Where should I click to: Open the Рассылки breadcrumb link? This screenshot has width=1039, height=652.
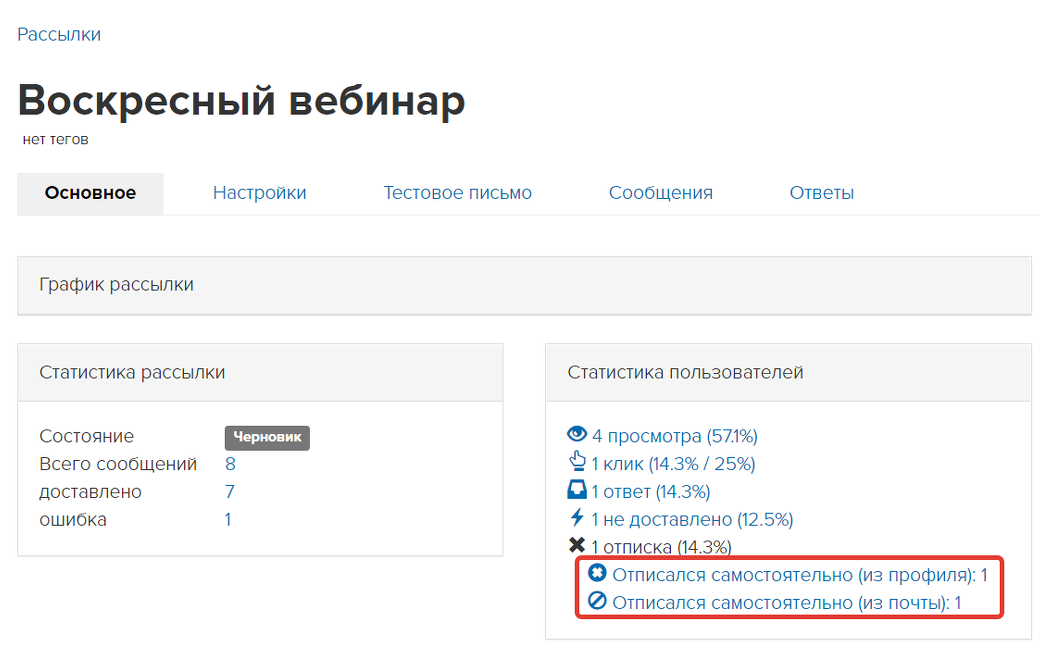(x=59, y=34)
